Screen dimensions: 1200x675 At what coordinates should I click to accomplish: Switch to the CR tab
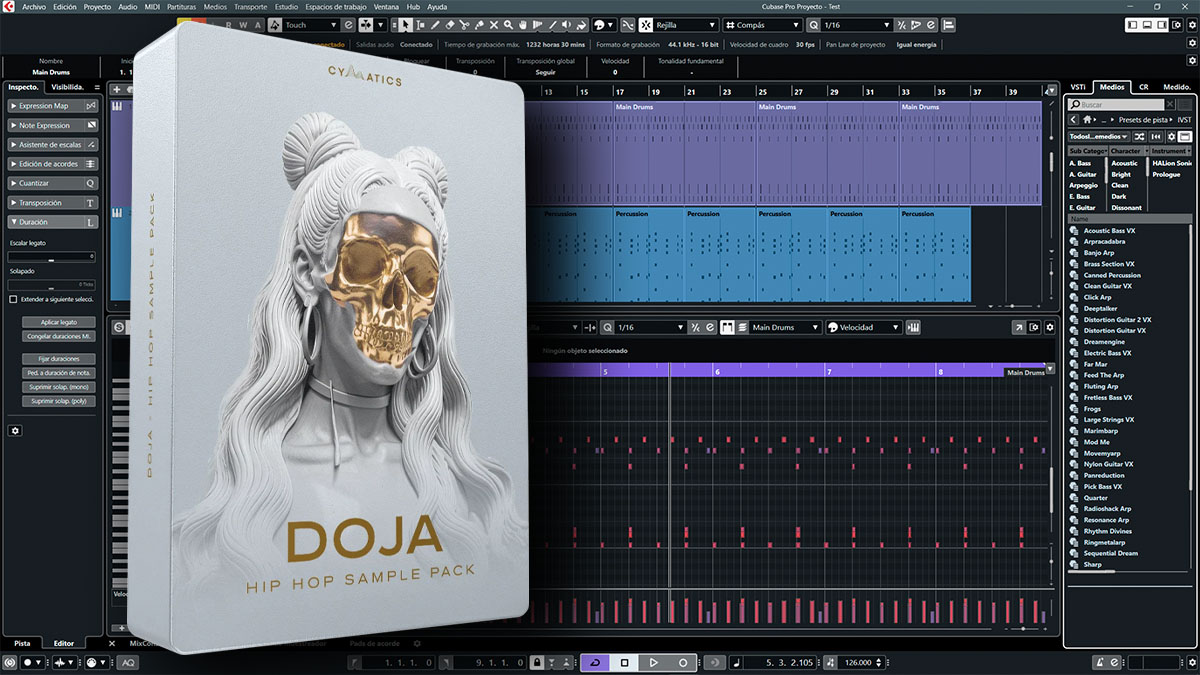1143,87
